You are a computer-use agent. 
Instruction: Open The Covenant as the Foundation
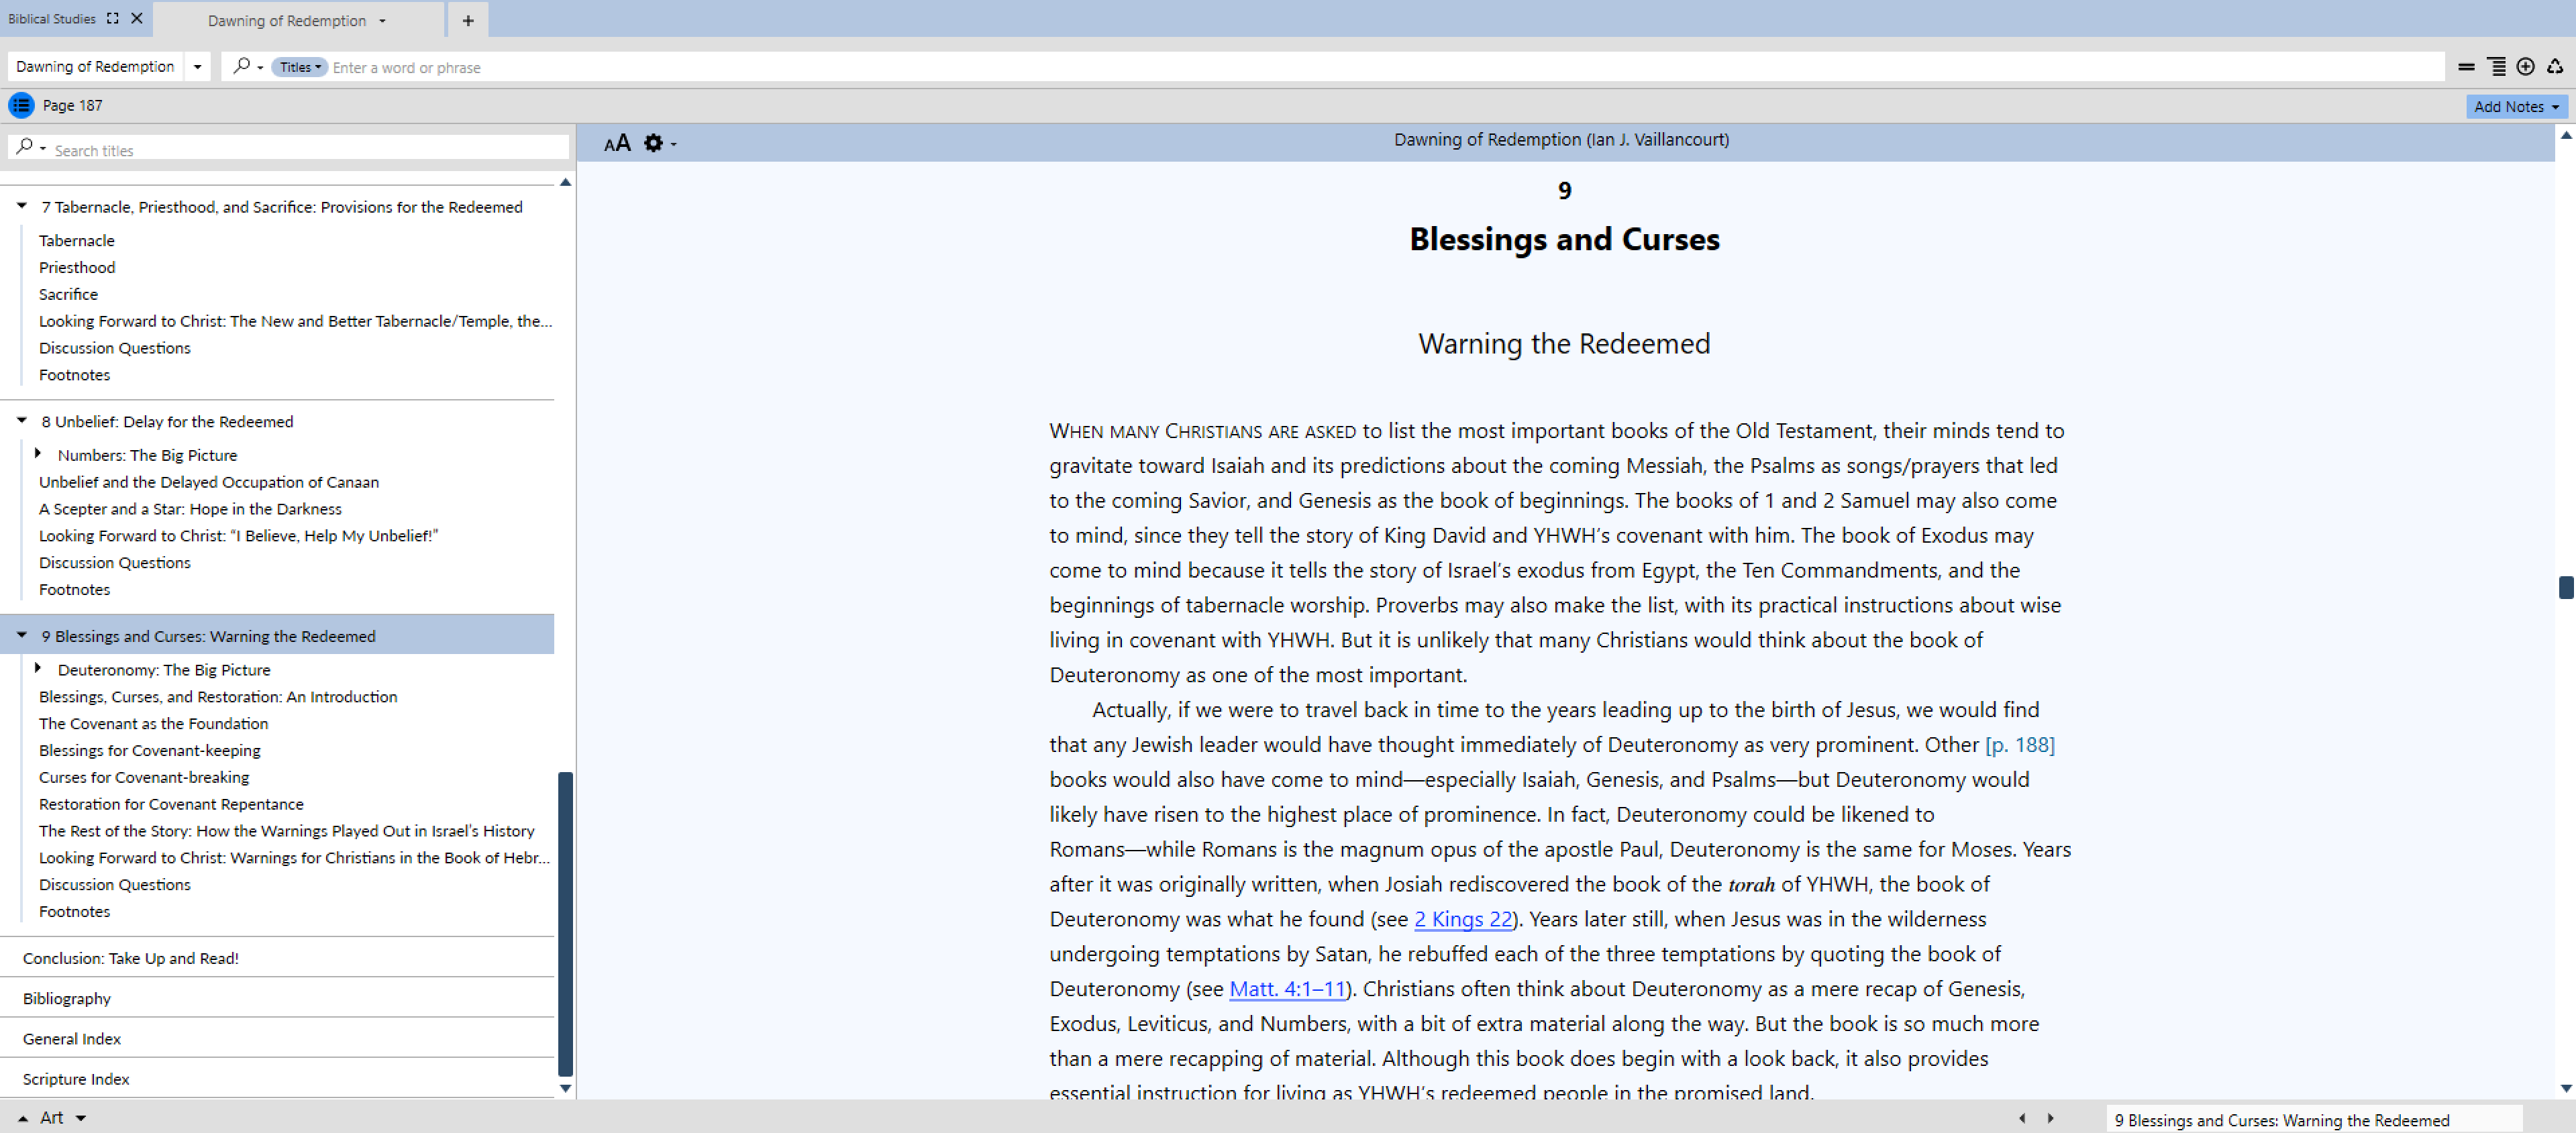pos(153,724)
